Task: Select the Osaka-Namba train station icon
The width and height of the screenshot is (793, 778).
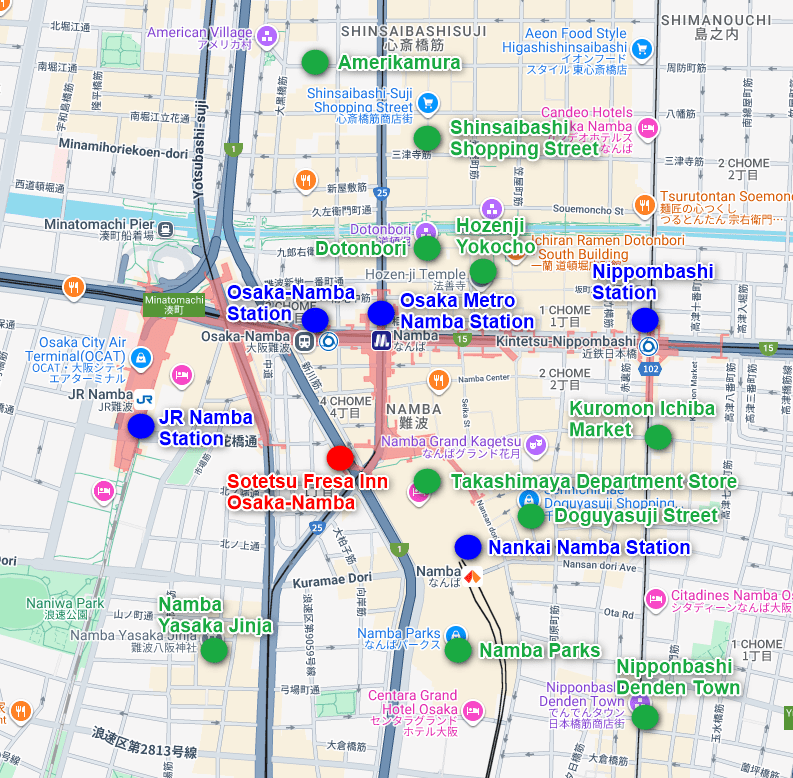Action: click(x=304, y=341)
